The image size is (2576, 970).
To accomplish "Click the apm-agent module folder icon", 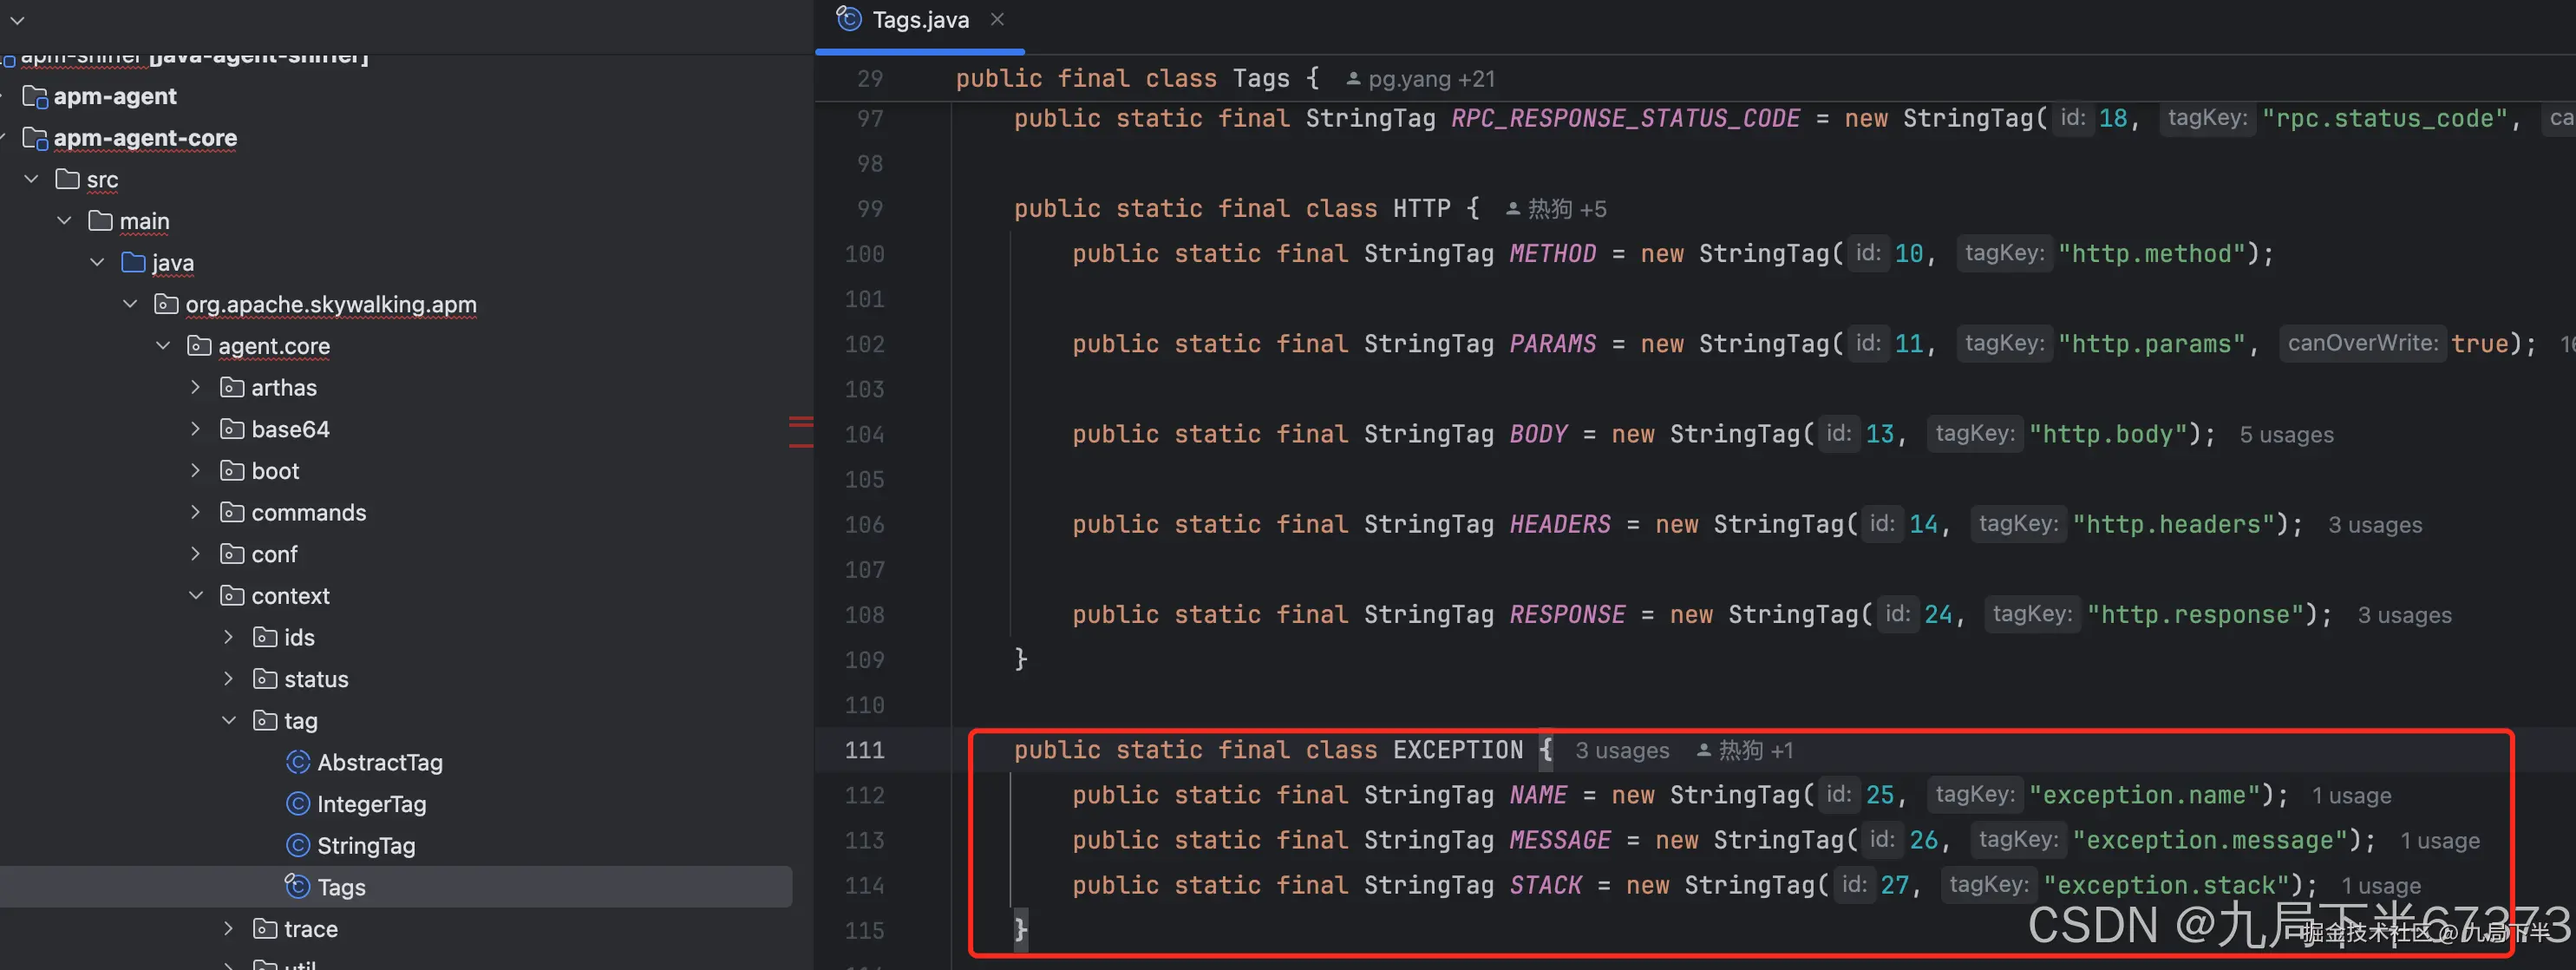I will (x=35, y=97).
